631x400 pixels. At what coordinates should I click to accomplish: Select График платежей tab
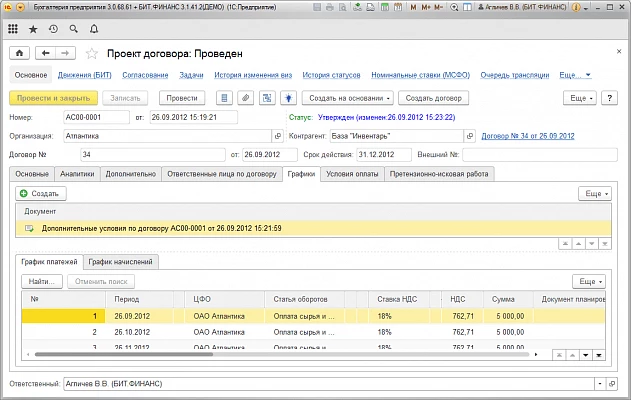(x=49, y=262)
